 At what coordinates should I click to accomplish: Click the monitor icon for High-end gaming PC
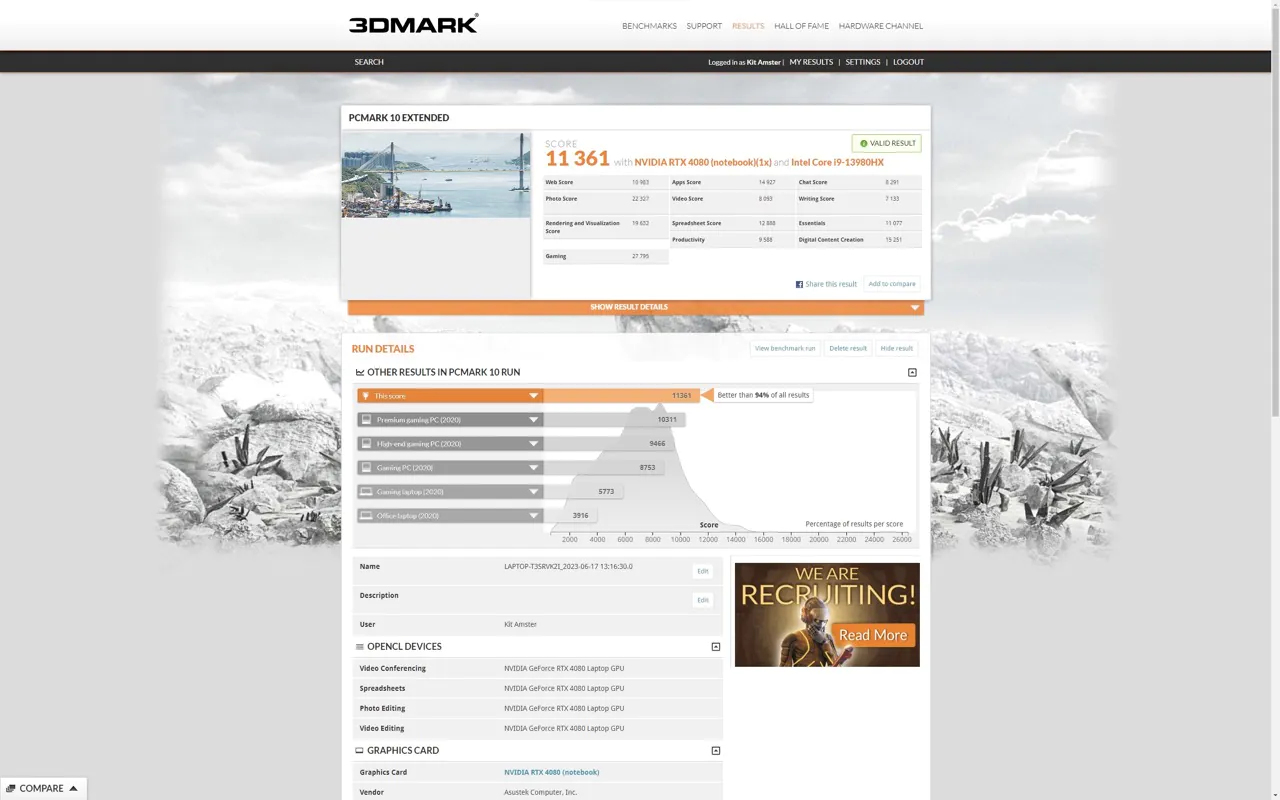pyautogui.click(x=366, y=444)
